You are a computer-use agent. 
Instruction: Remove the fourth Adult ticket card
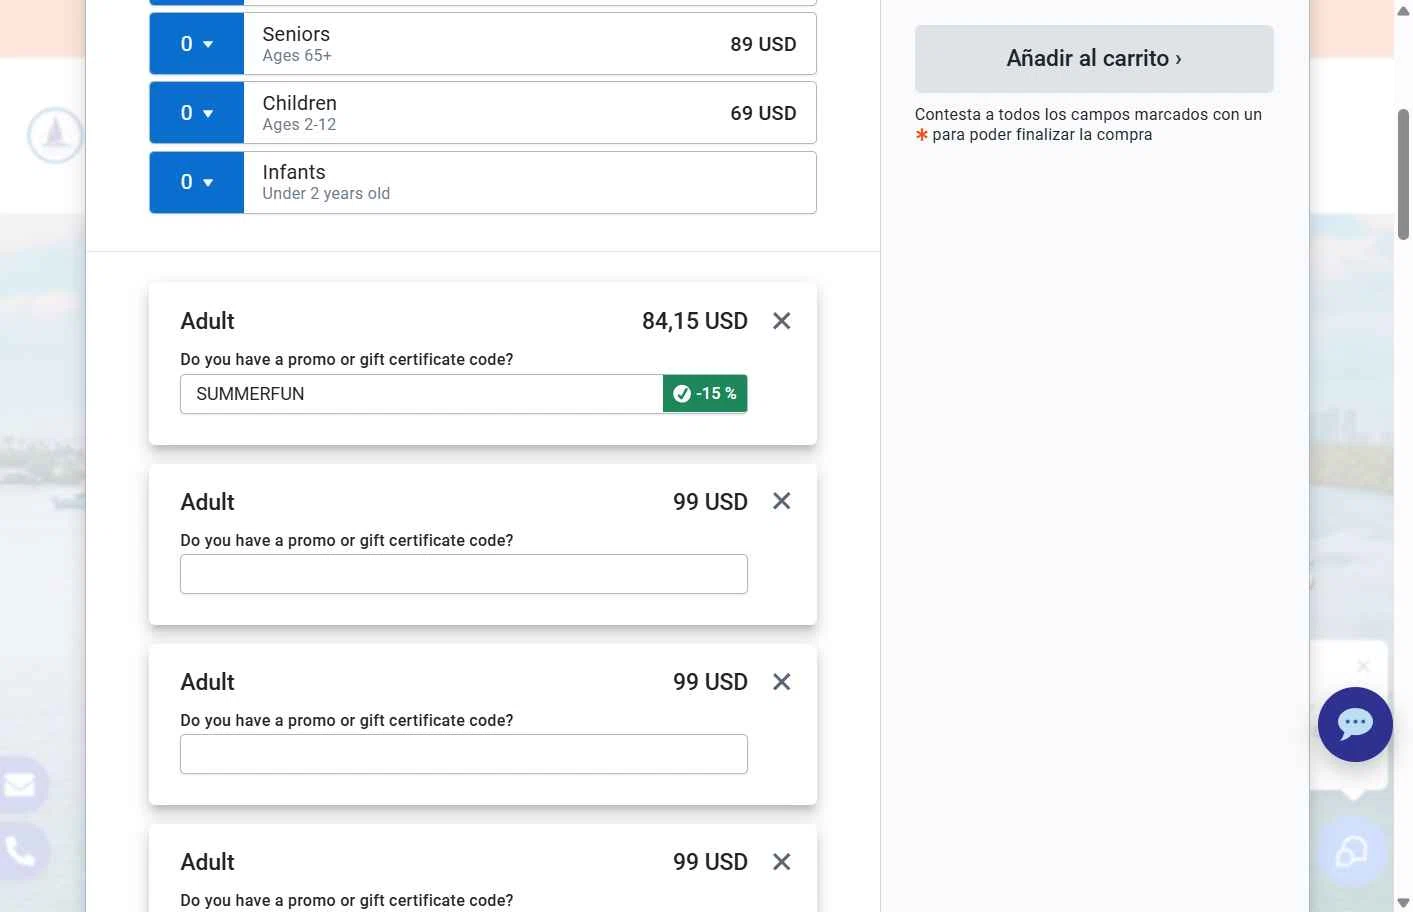coord(782,862)
